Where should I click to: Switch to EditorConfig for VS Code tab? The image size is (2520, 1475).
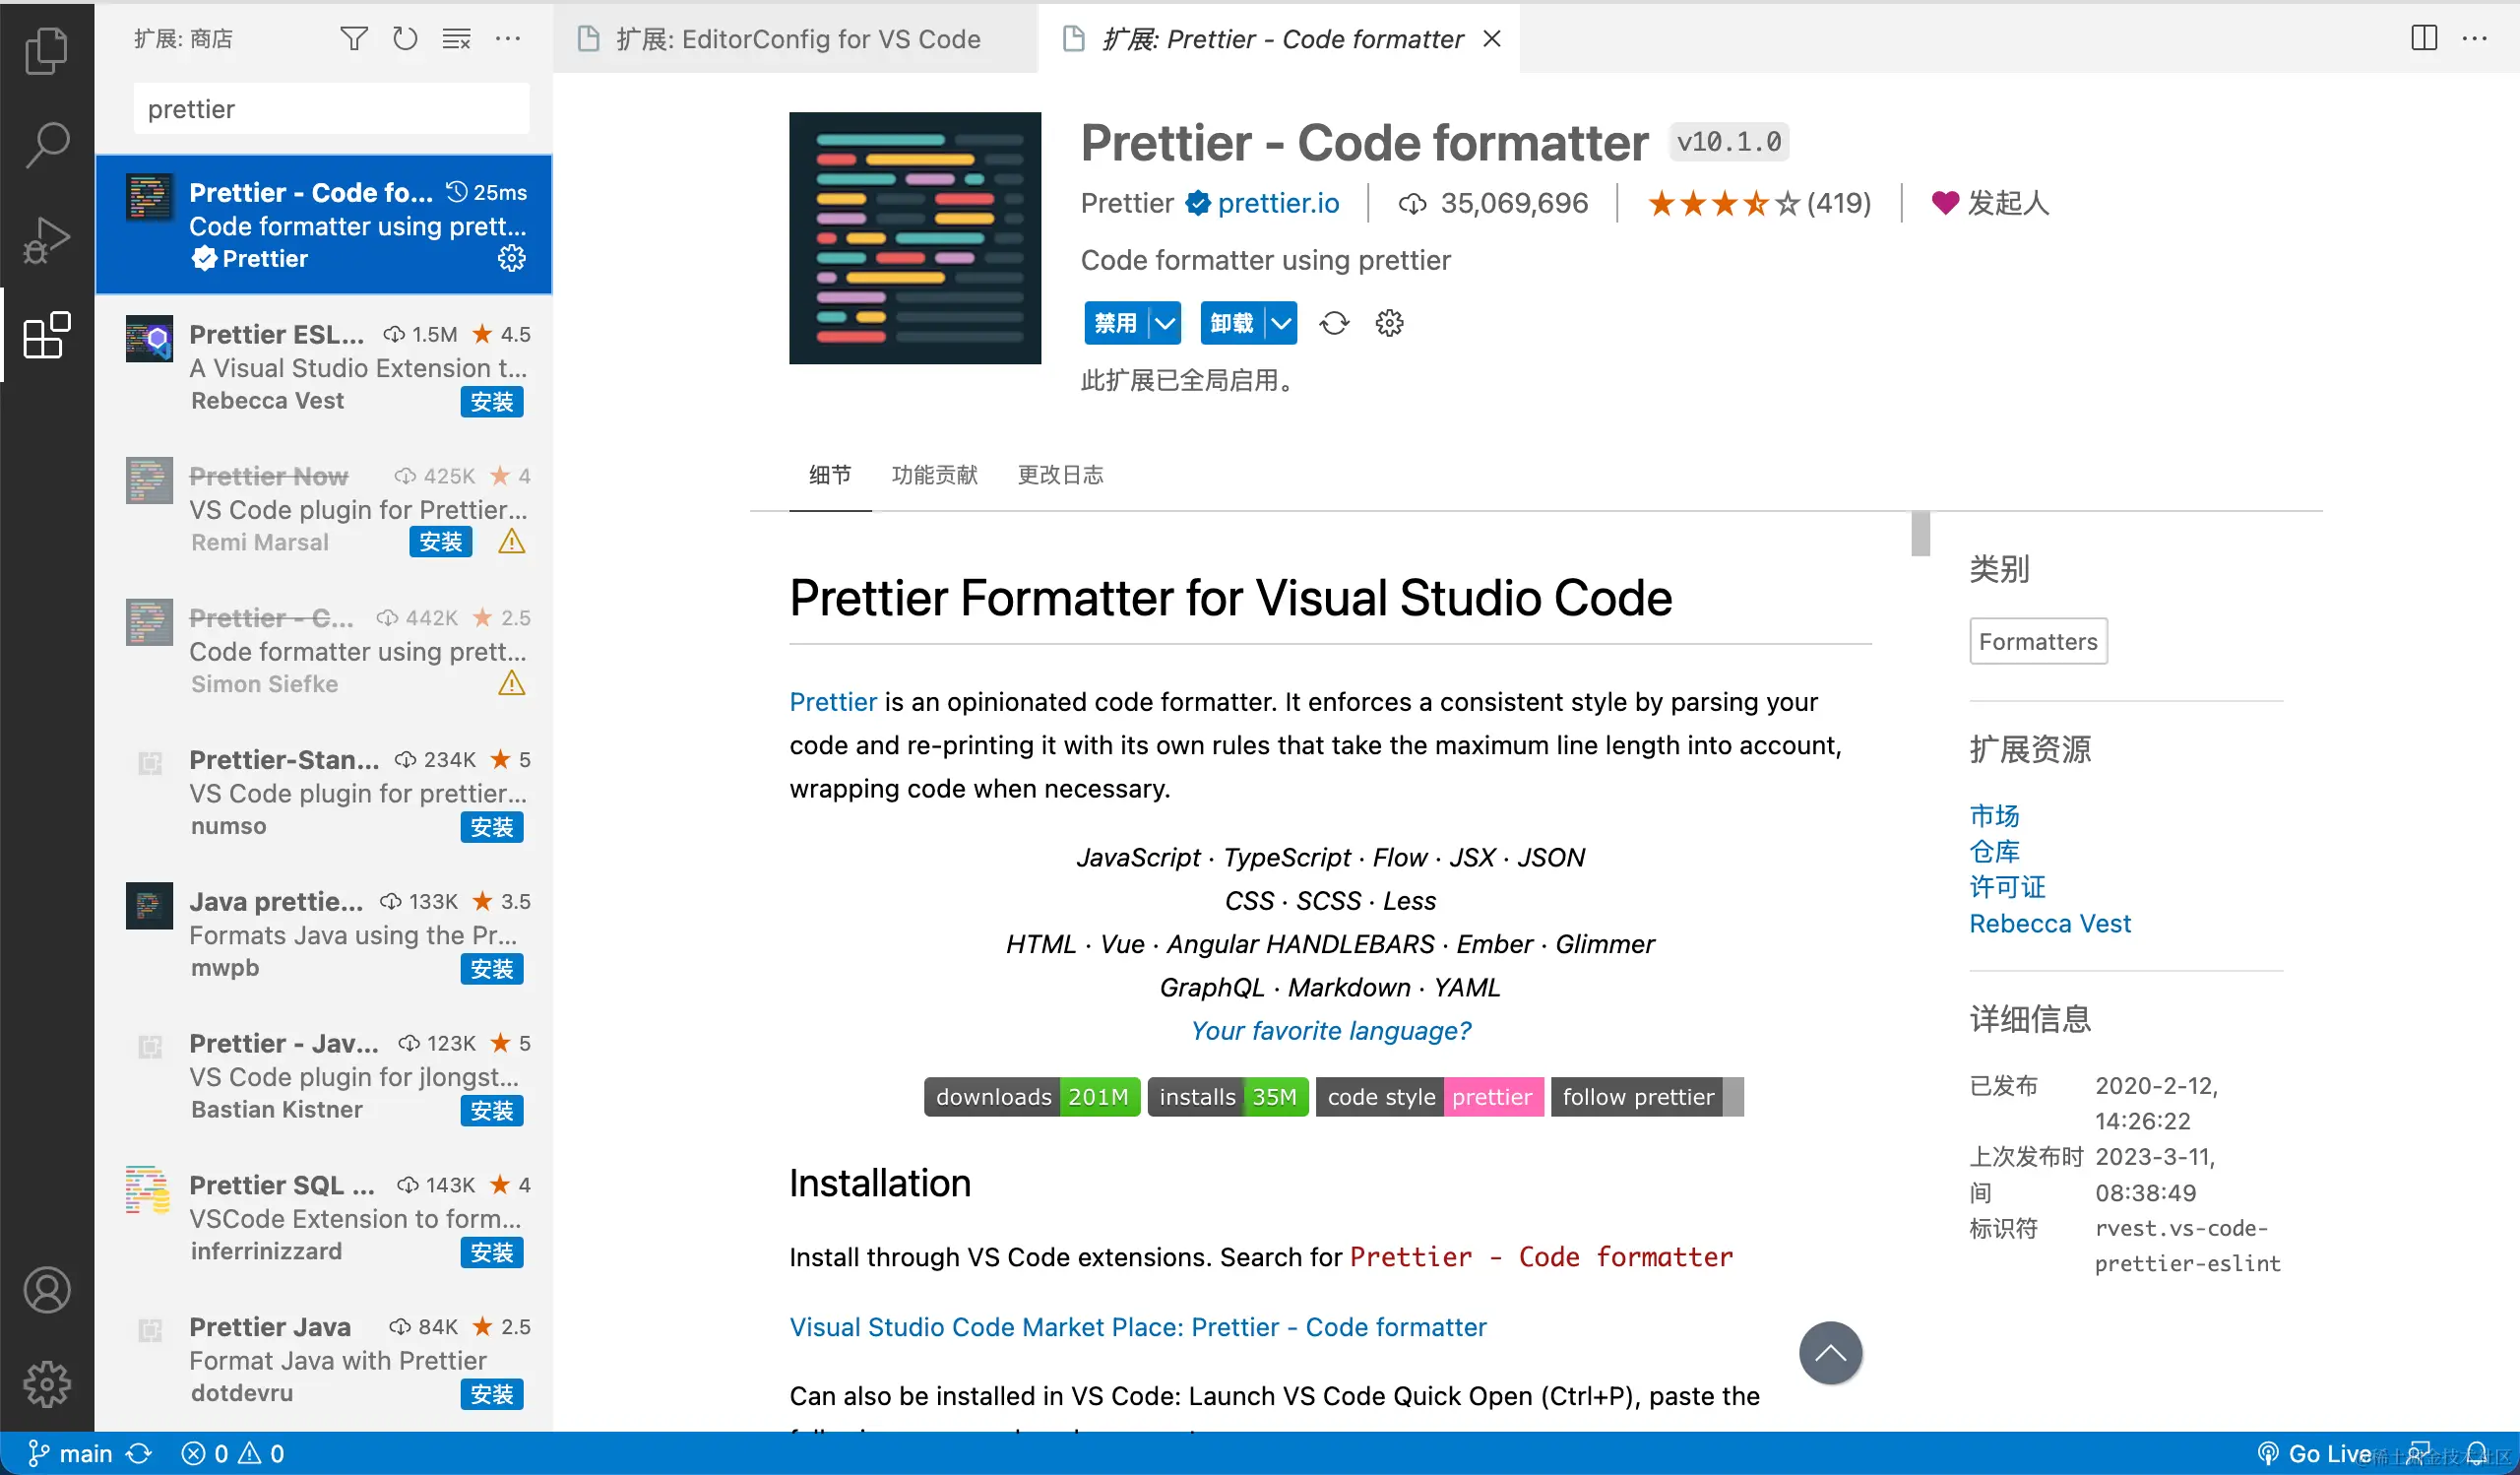796,39
